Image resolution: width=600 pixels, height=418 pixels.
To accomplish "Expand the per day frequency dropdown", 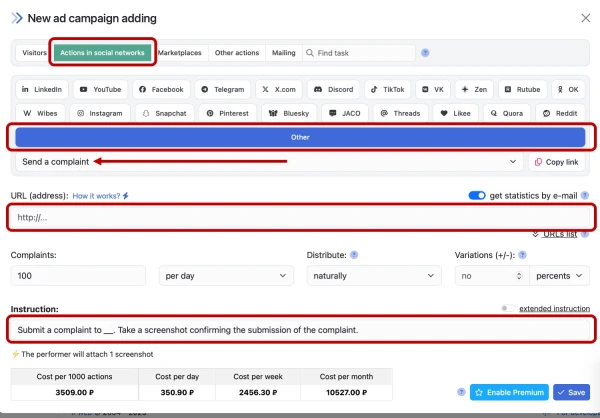I will [x=225, y=275].
